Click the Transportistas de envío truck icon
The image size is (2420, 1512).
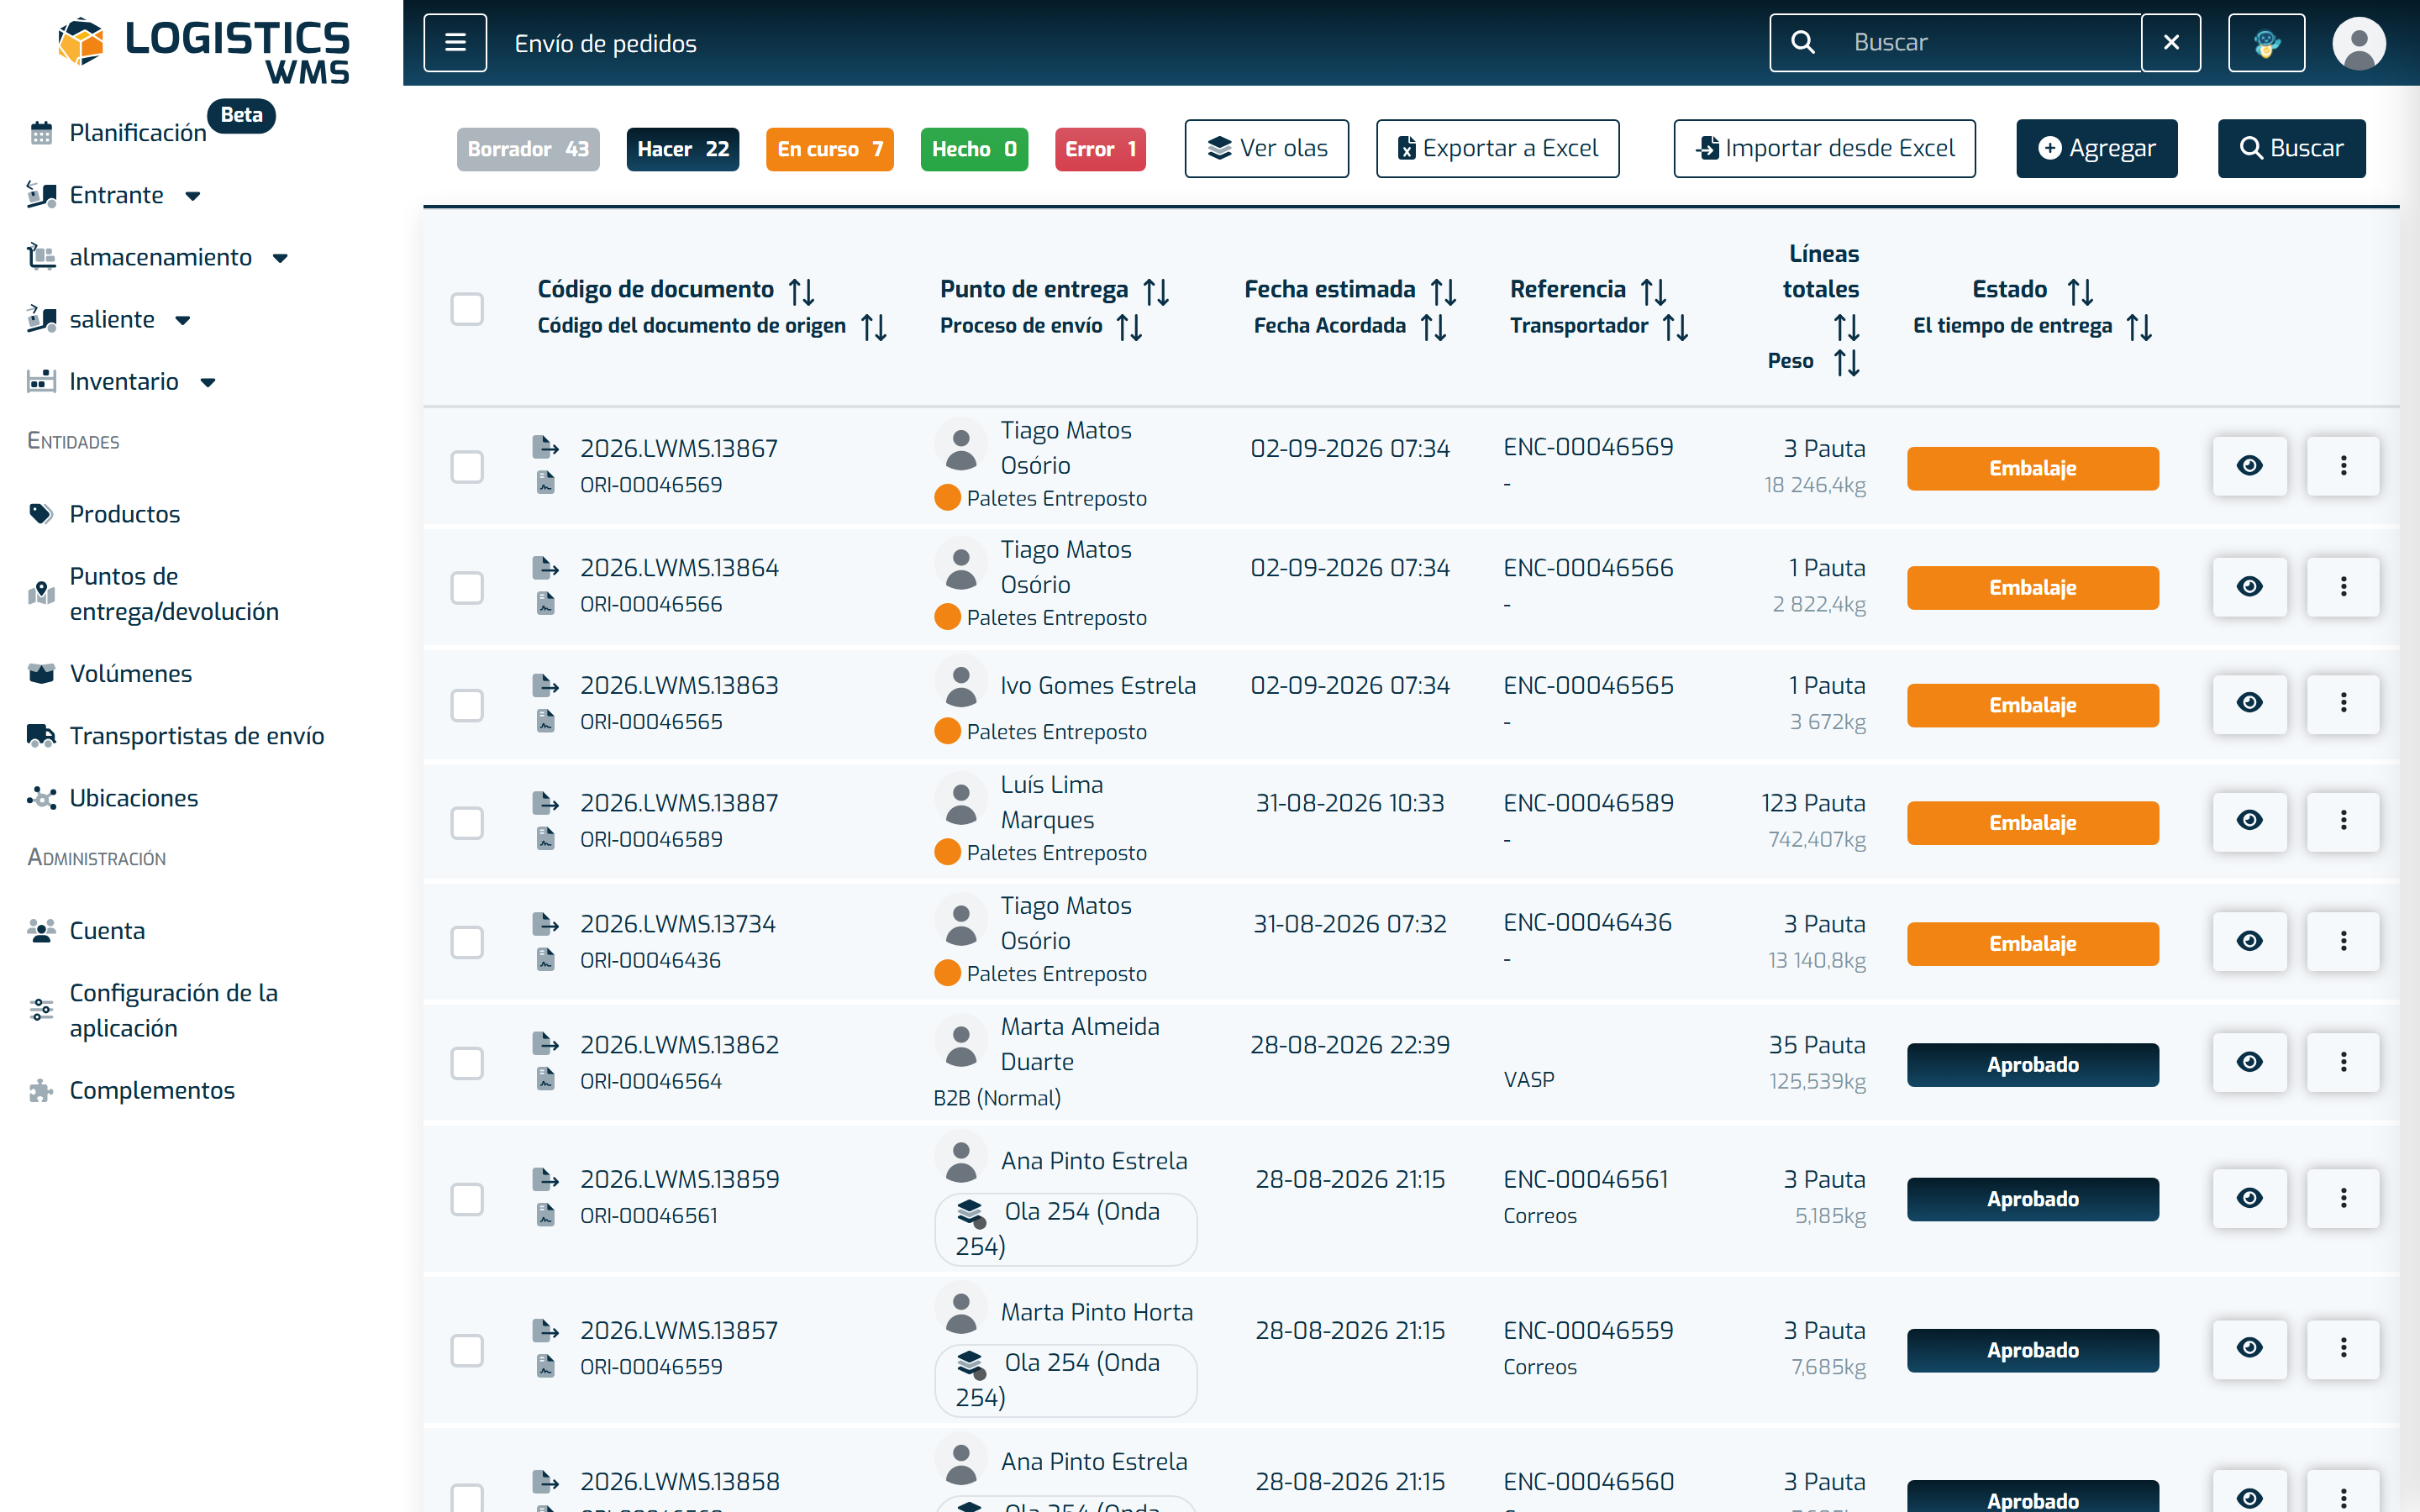pos(41,736)
